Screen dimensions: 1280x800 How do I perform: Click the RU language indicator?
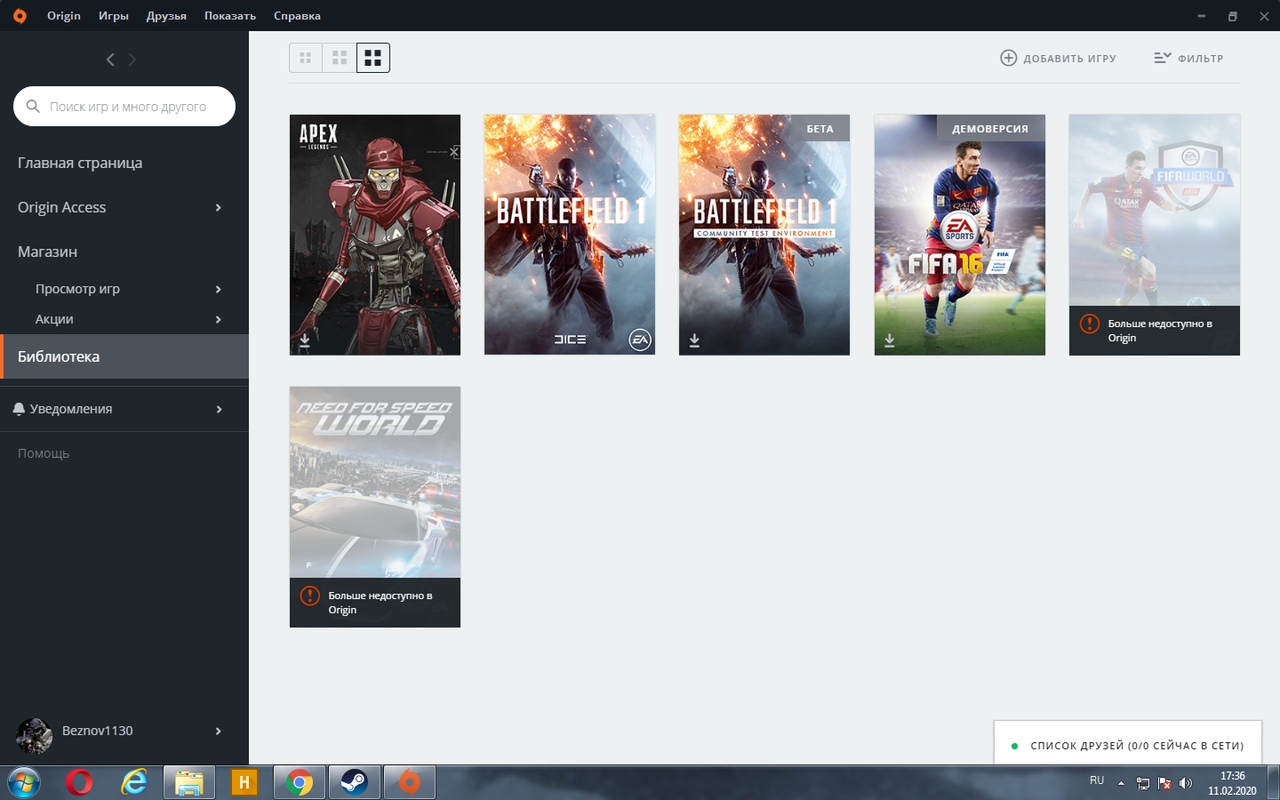[x=1096, y=780]
